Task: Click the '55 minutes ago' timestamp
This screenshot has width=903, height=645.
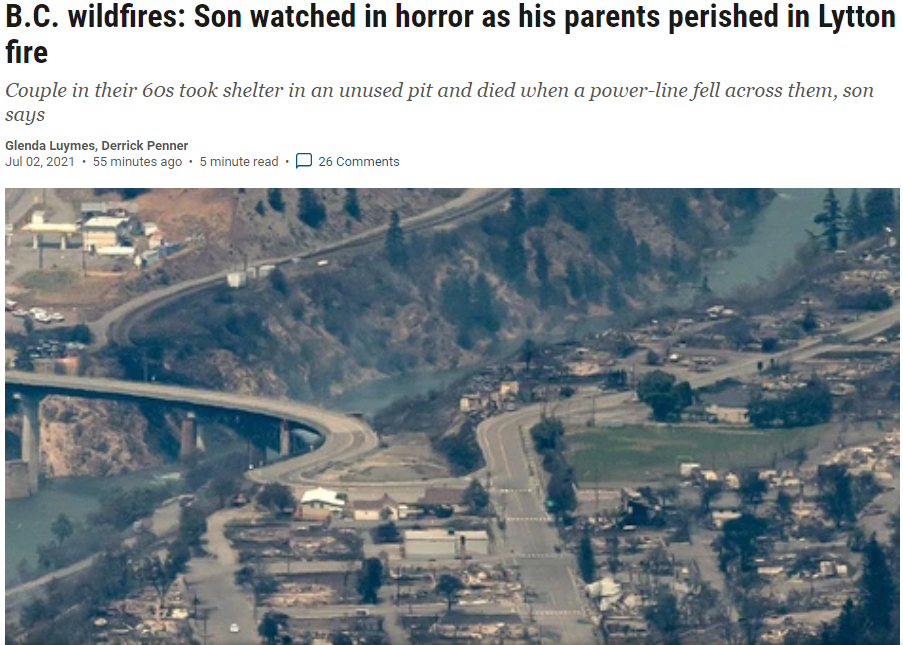Action: coord(137,162)
